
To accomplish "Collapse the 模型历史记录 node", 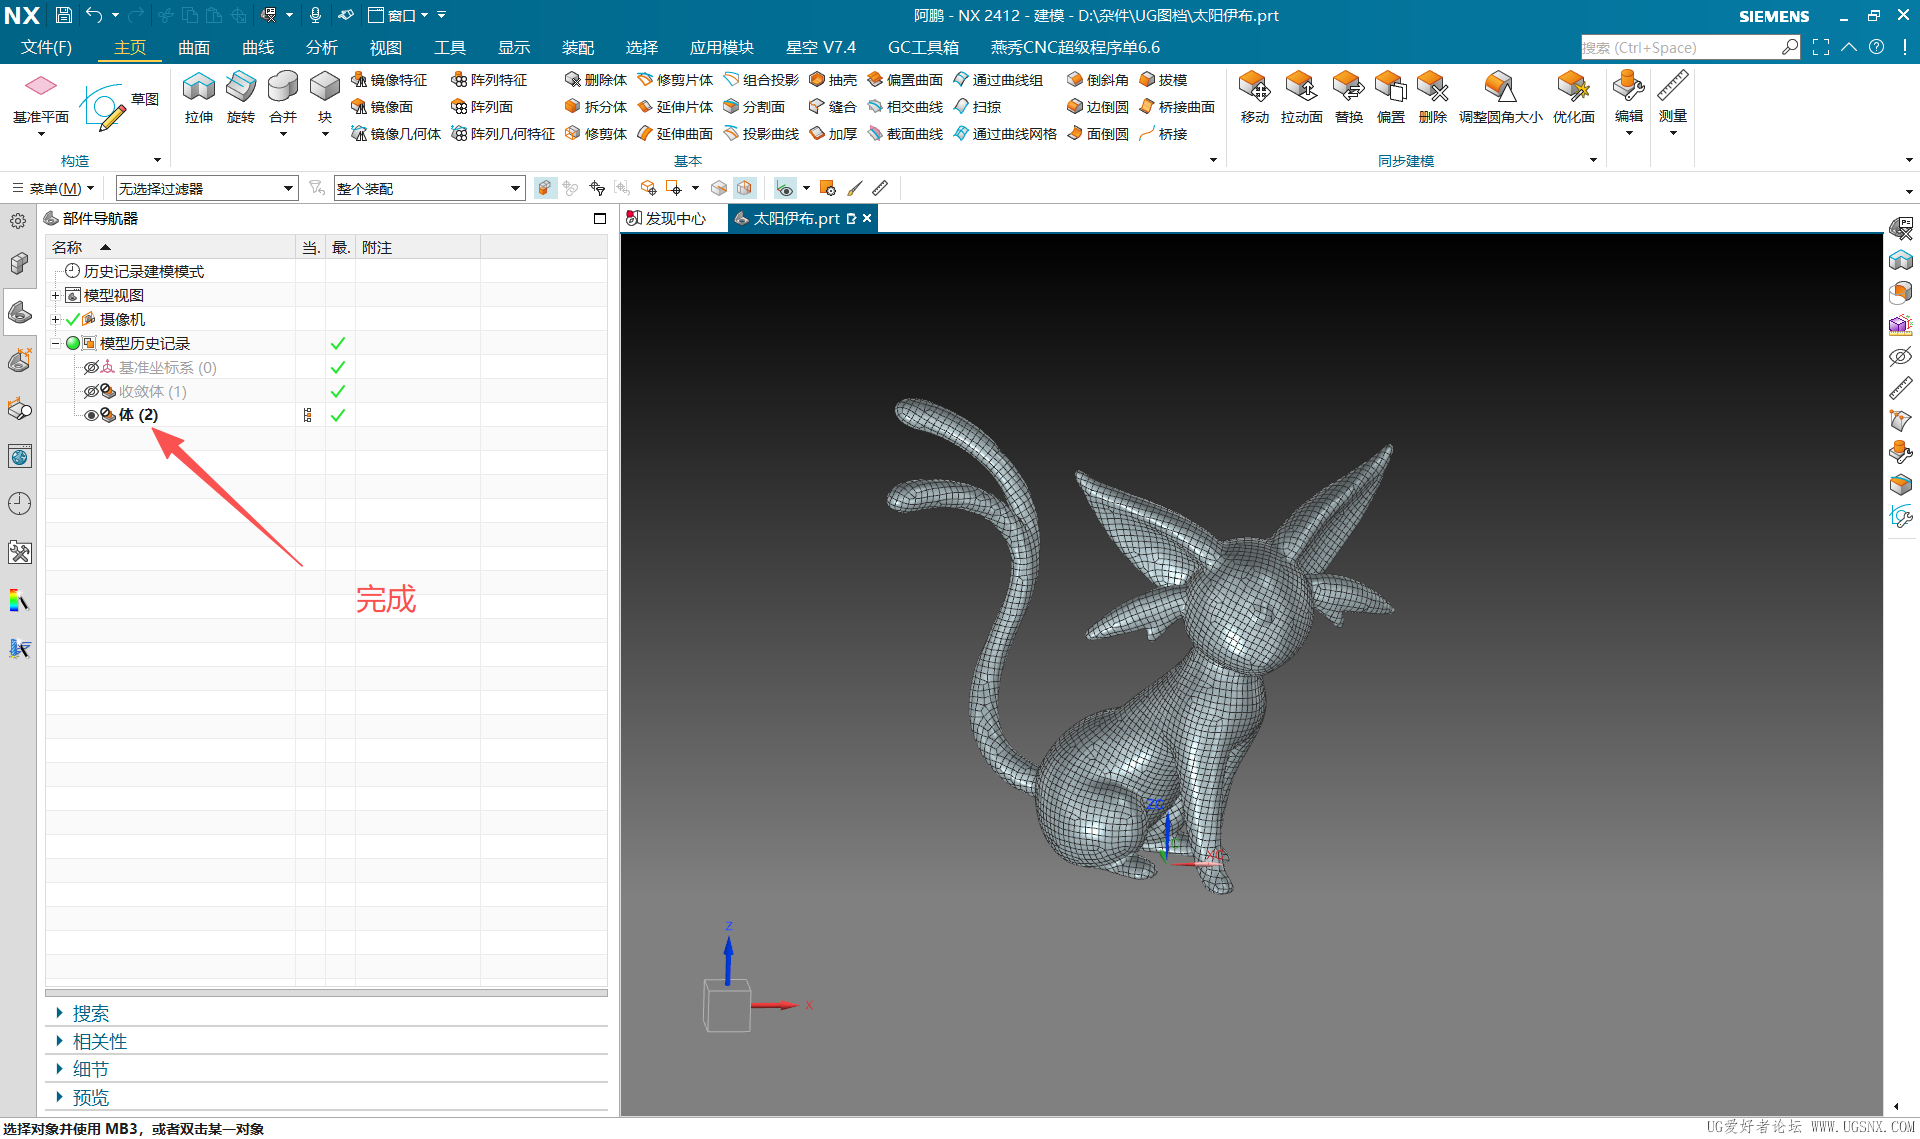I will [56, 344].
